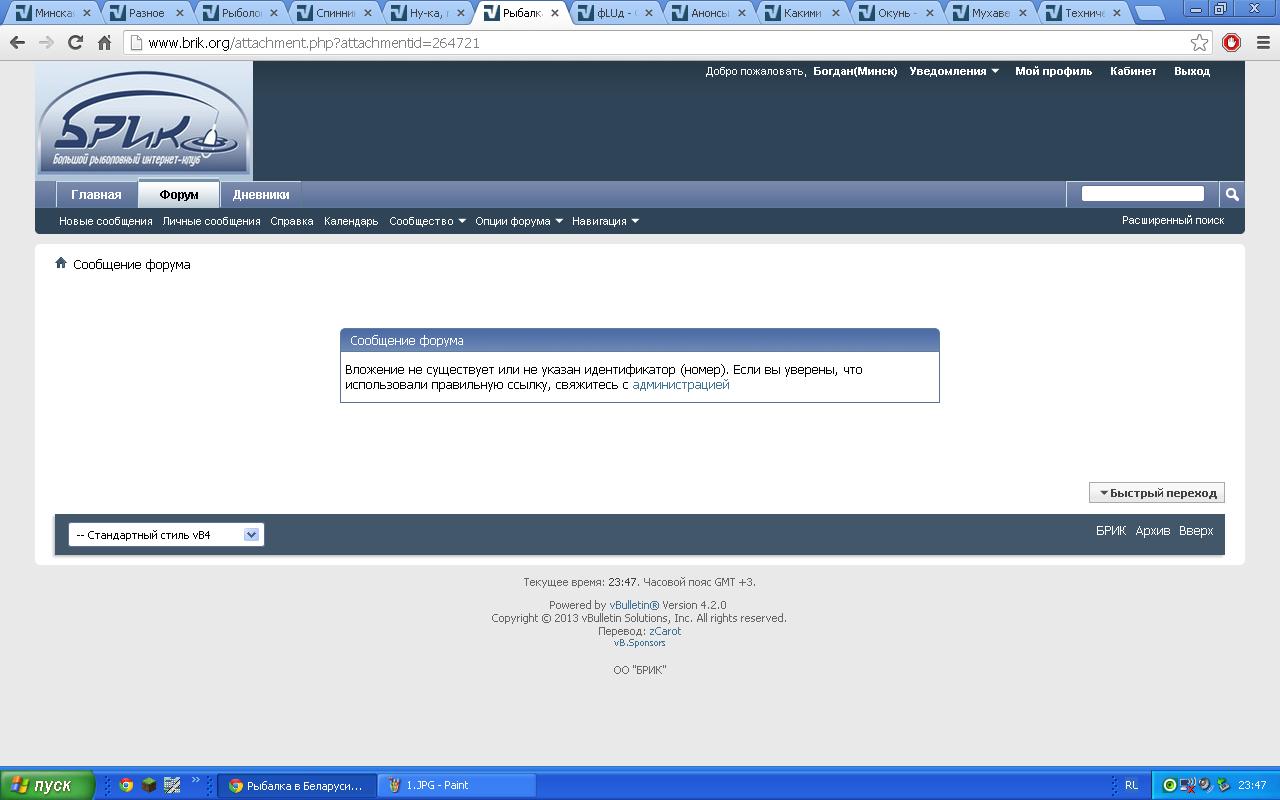Expand the Уведомления dropdown
Image resolution: width=1280 pixels, height=800 pixels.
pyautogui.click(x=954, y=71)
